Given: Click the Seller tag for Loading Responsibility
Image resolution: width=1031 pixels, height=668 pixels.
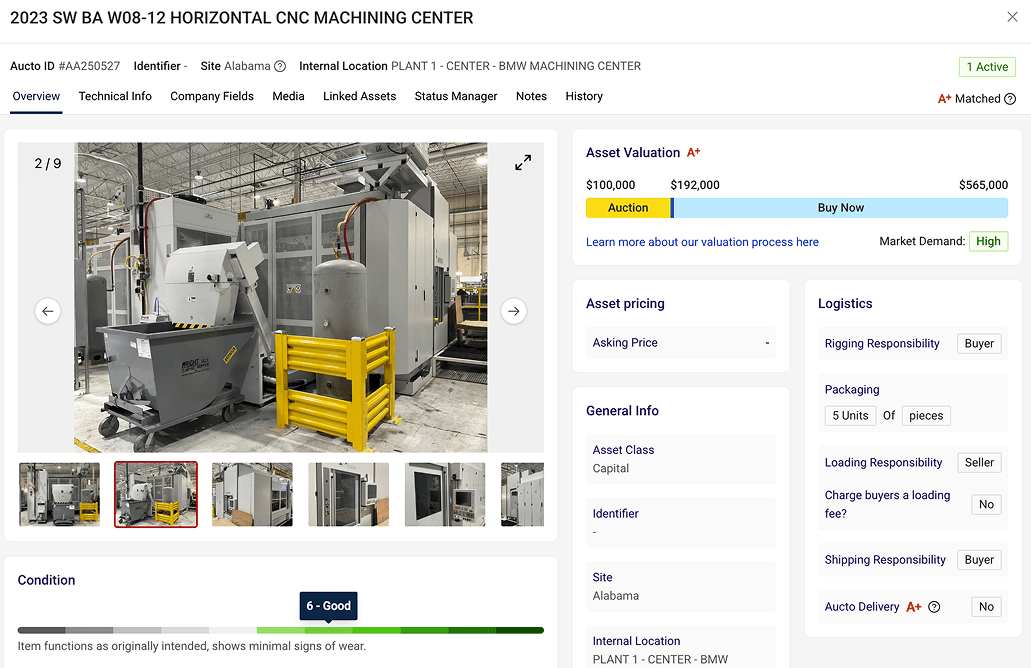Looking at the screenshot, I should pos(979,462).
